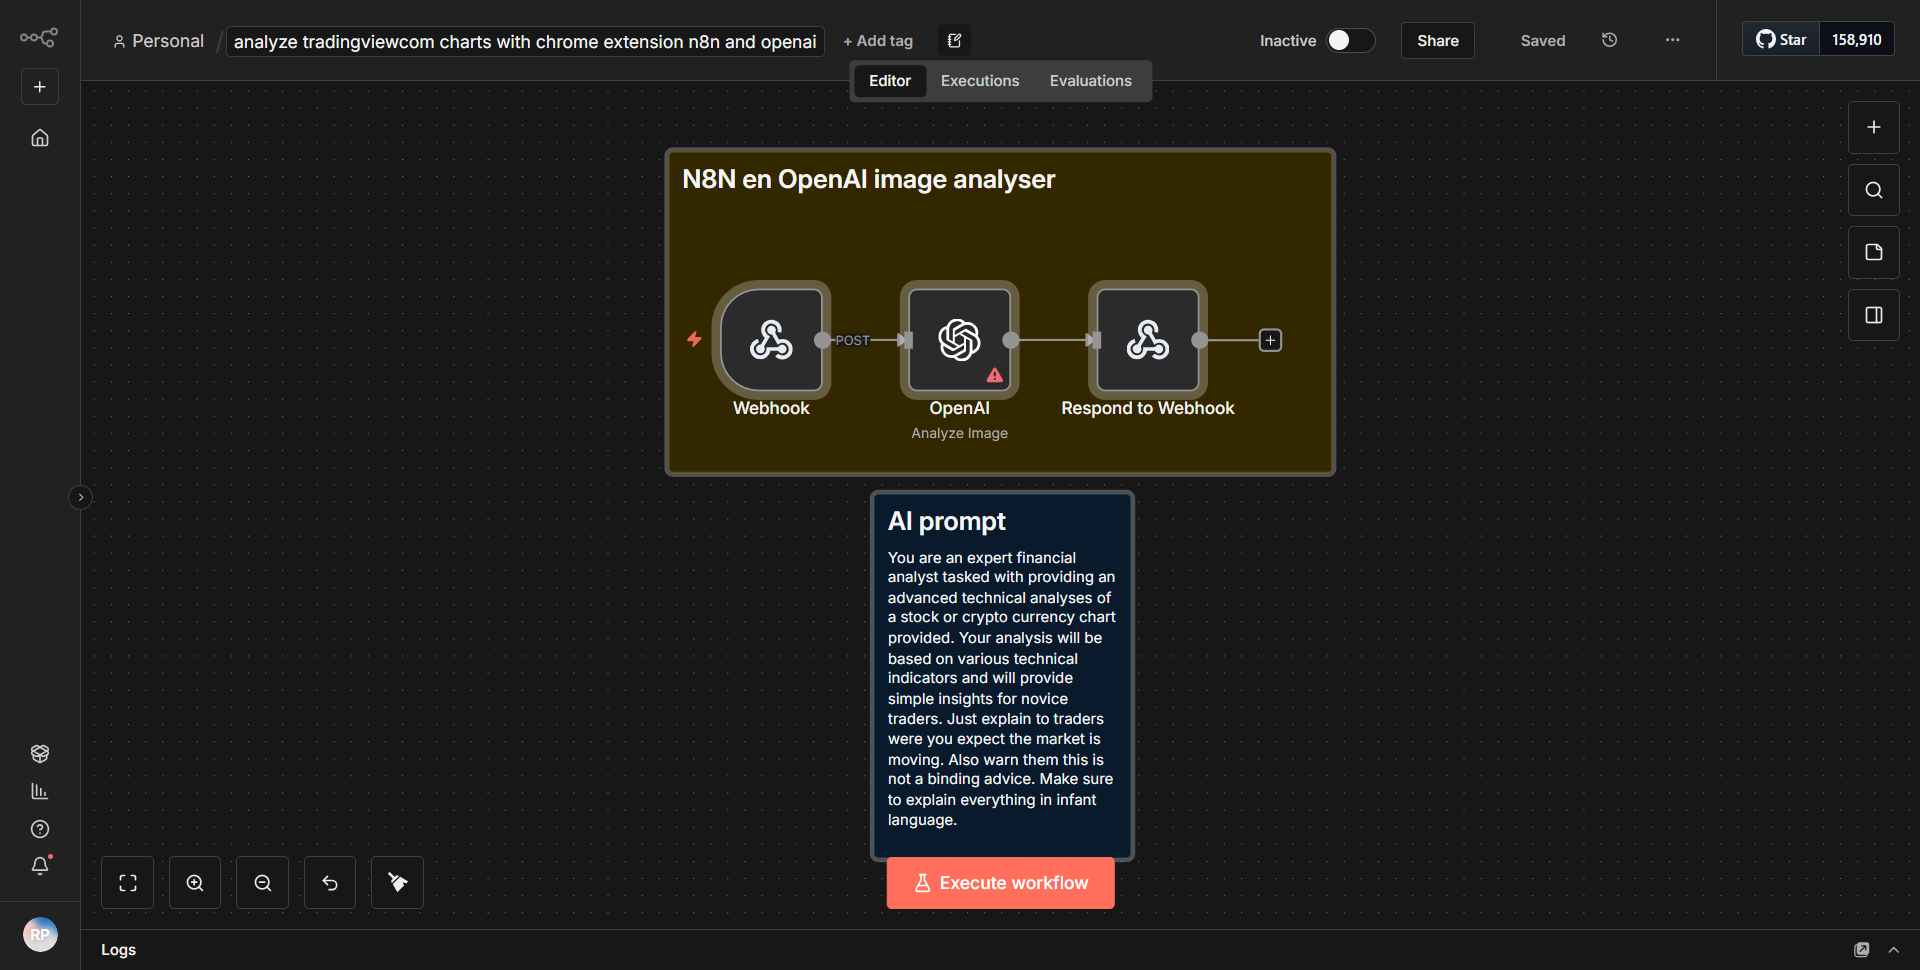Open the Help question mark icon

40,829
